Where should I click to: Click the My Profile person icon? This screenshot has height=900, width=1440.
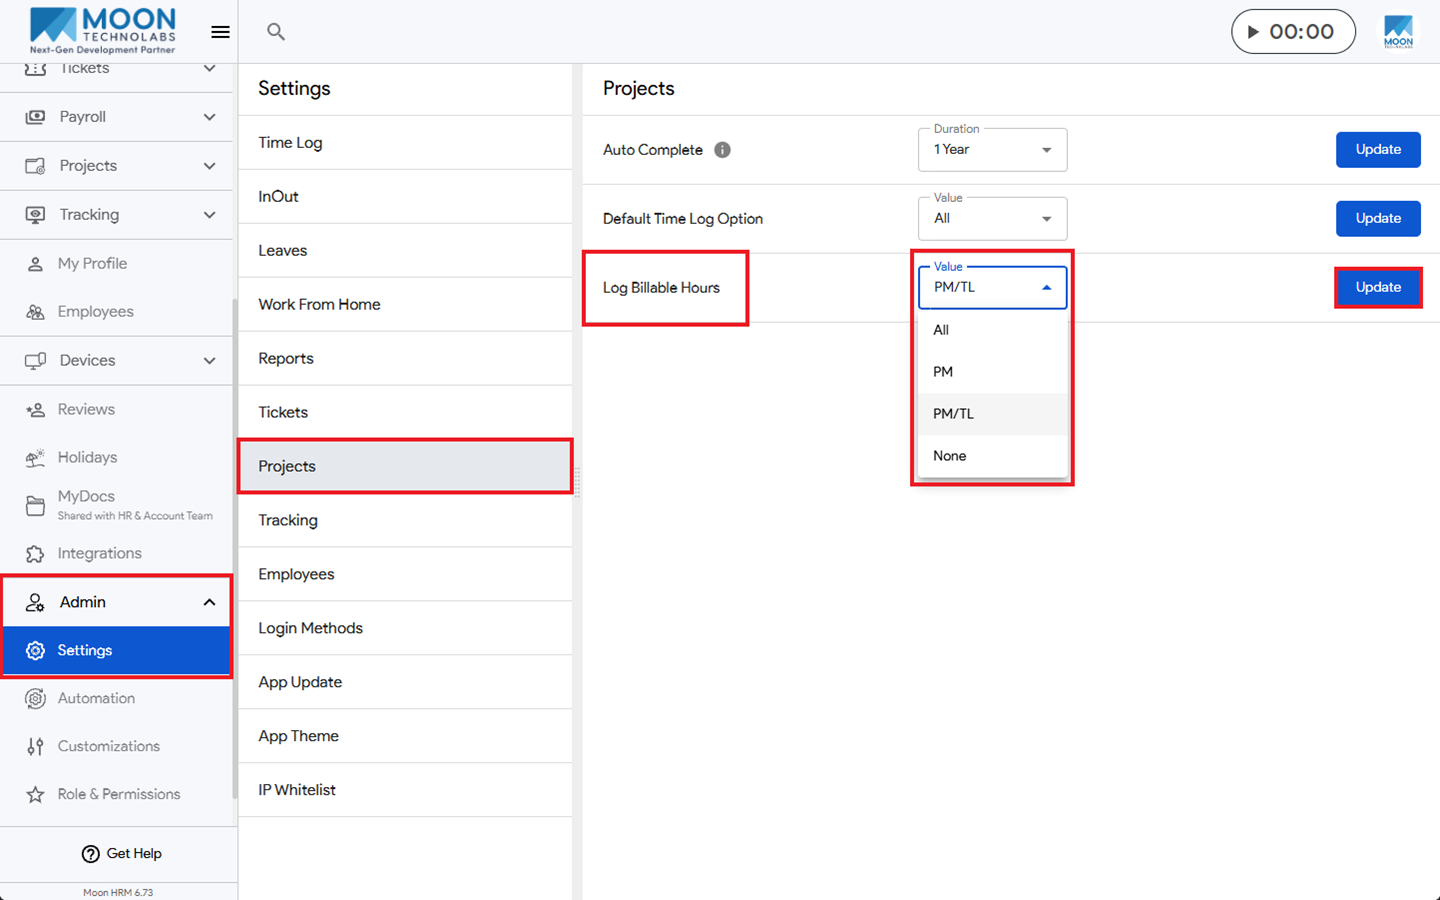coord(35,264)
